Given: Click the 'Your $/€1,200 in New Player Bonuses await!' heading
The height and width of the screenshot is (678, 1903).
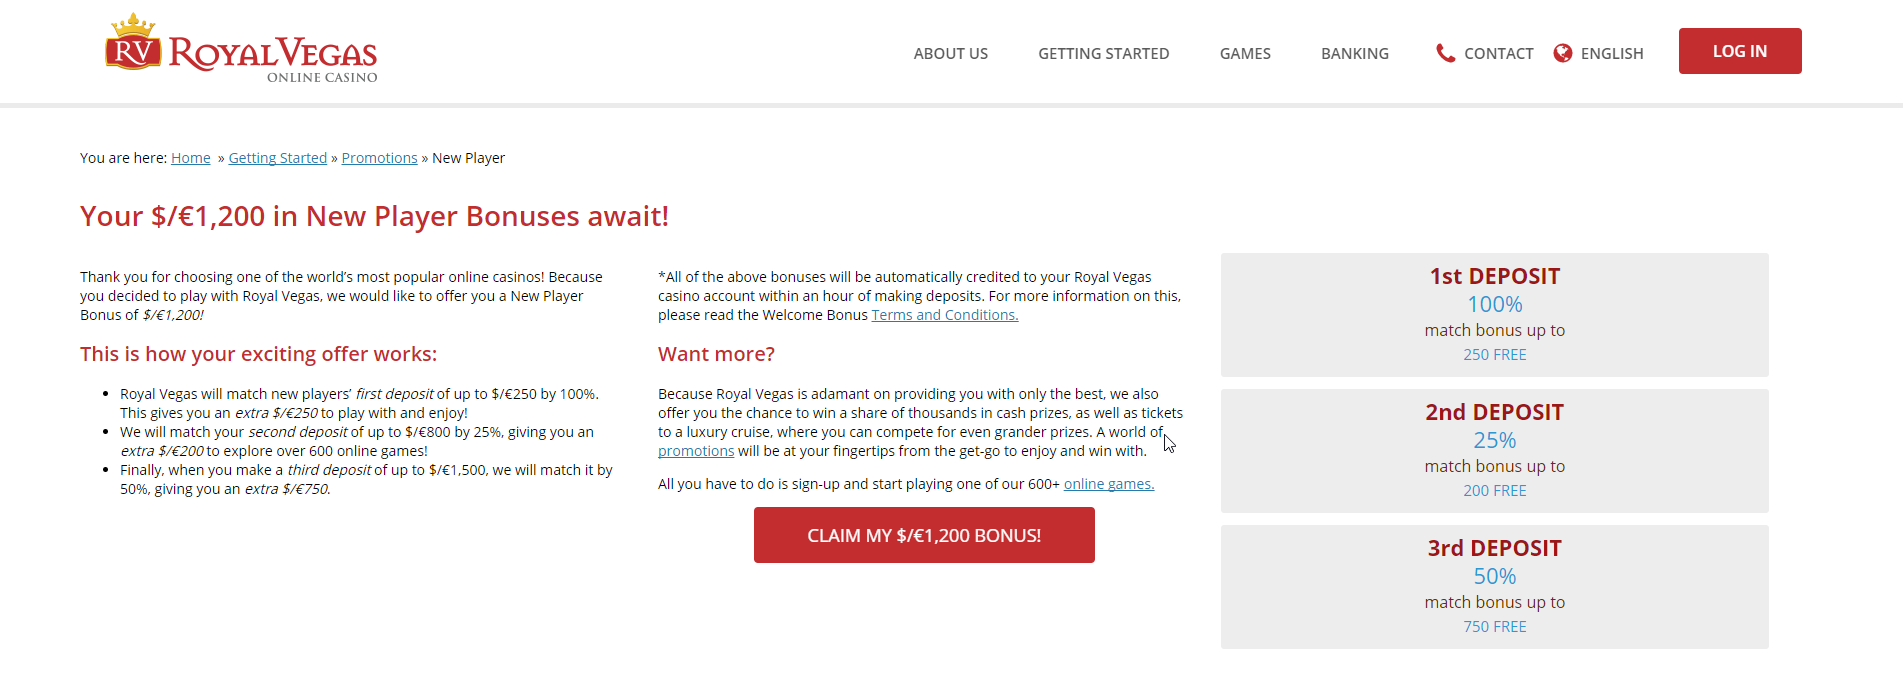Looking at the screenshot, I should click(x=374, y=216).
